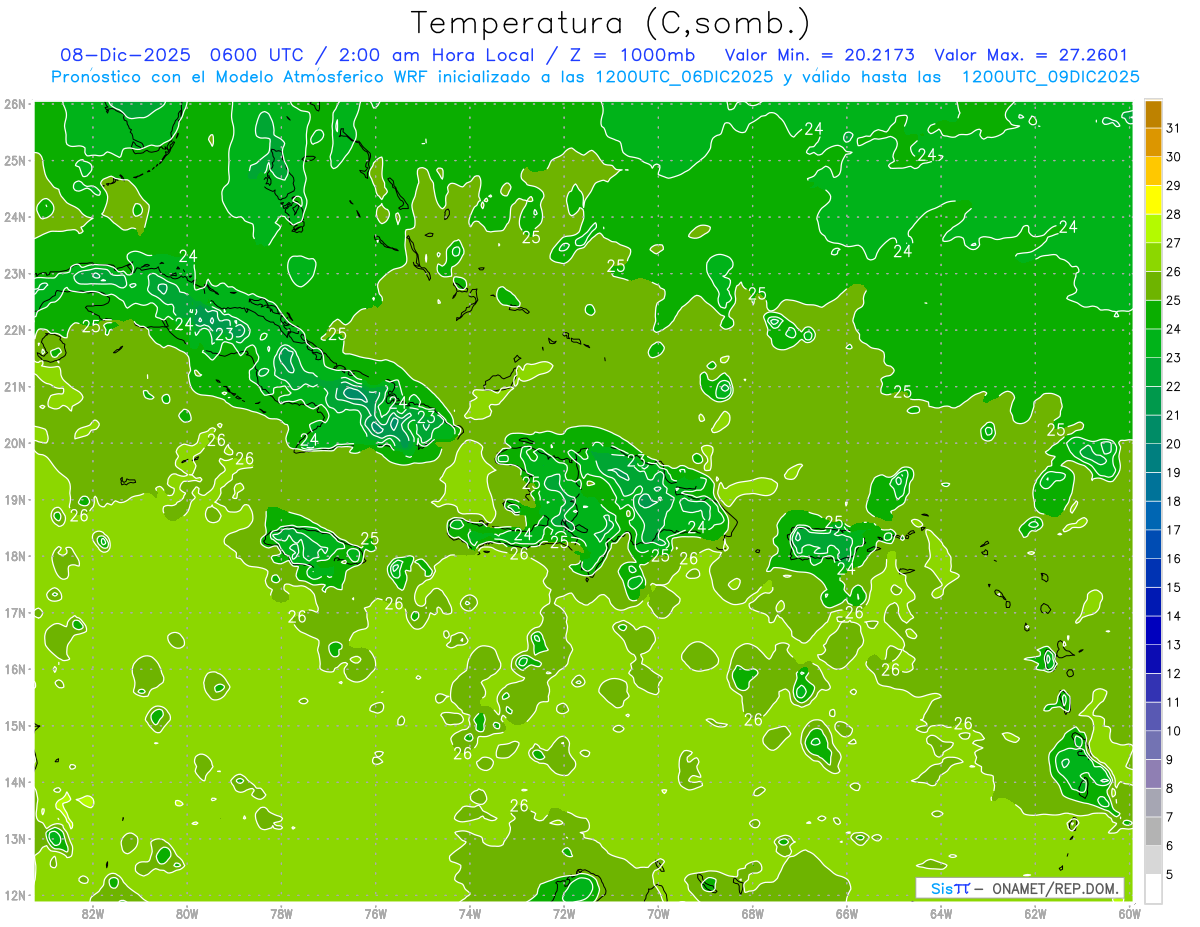
Task: Click the longitude axis label "62W"
Action: pyautogui.click(x=1035, y=913)
